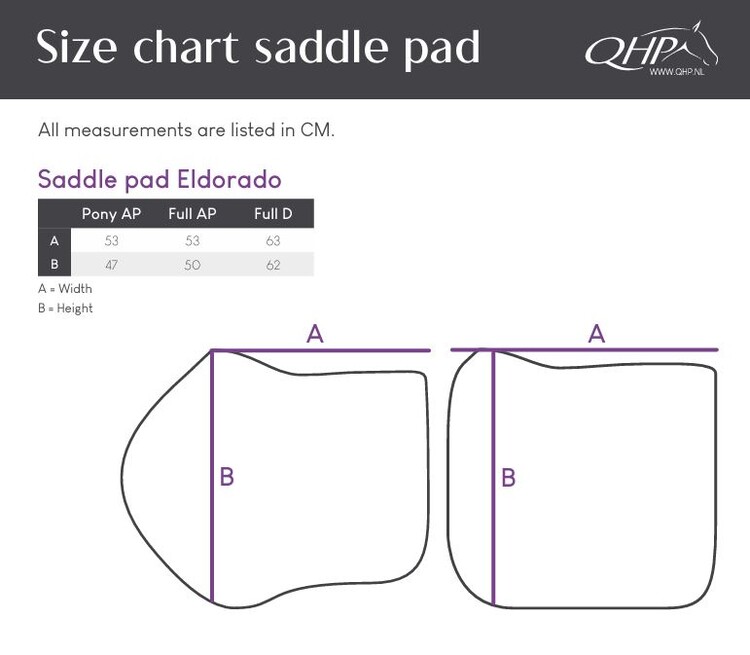Click the measurements listed in CM note
Screen dimensions: 750x655
coord(187,130)
